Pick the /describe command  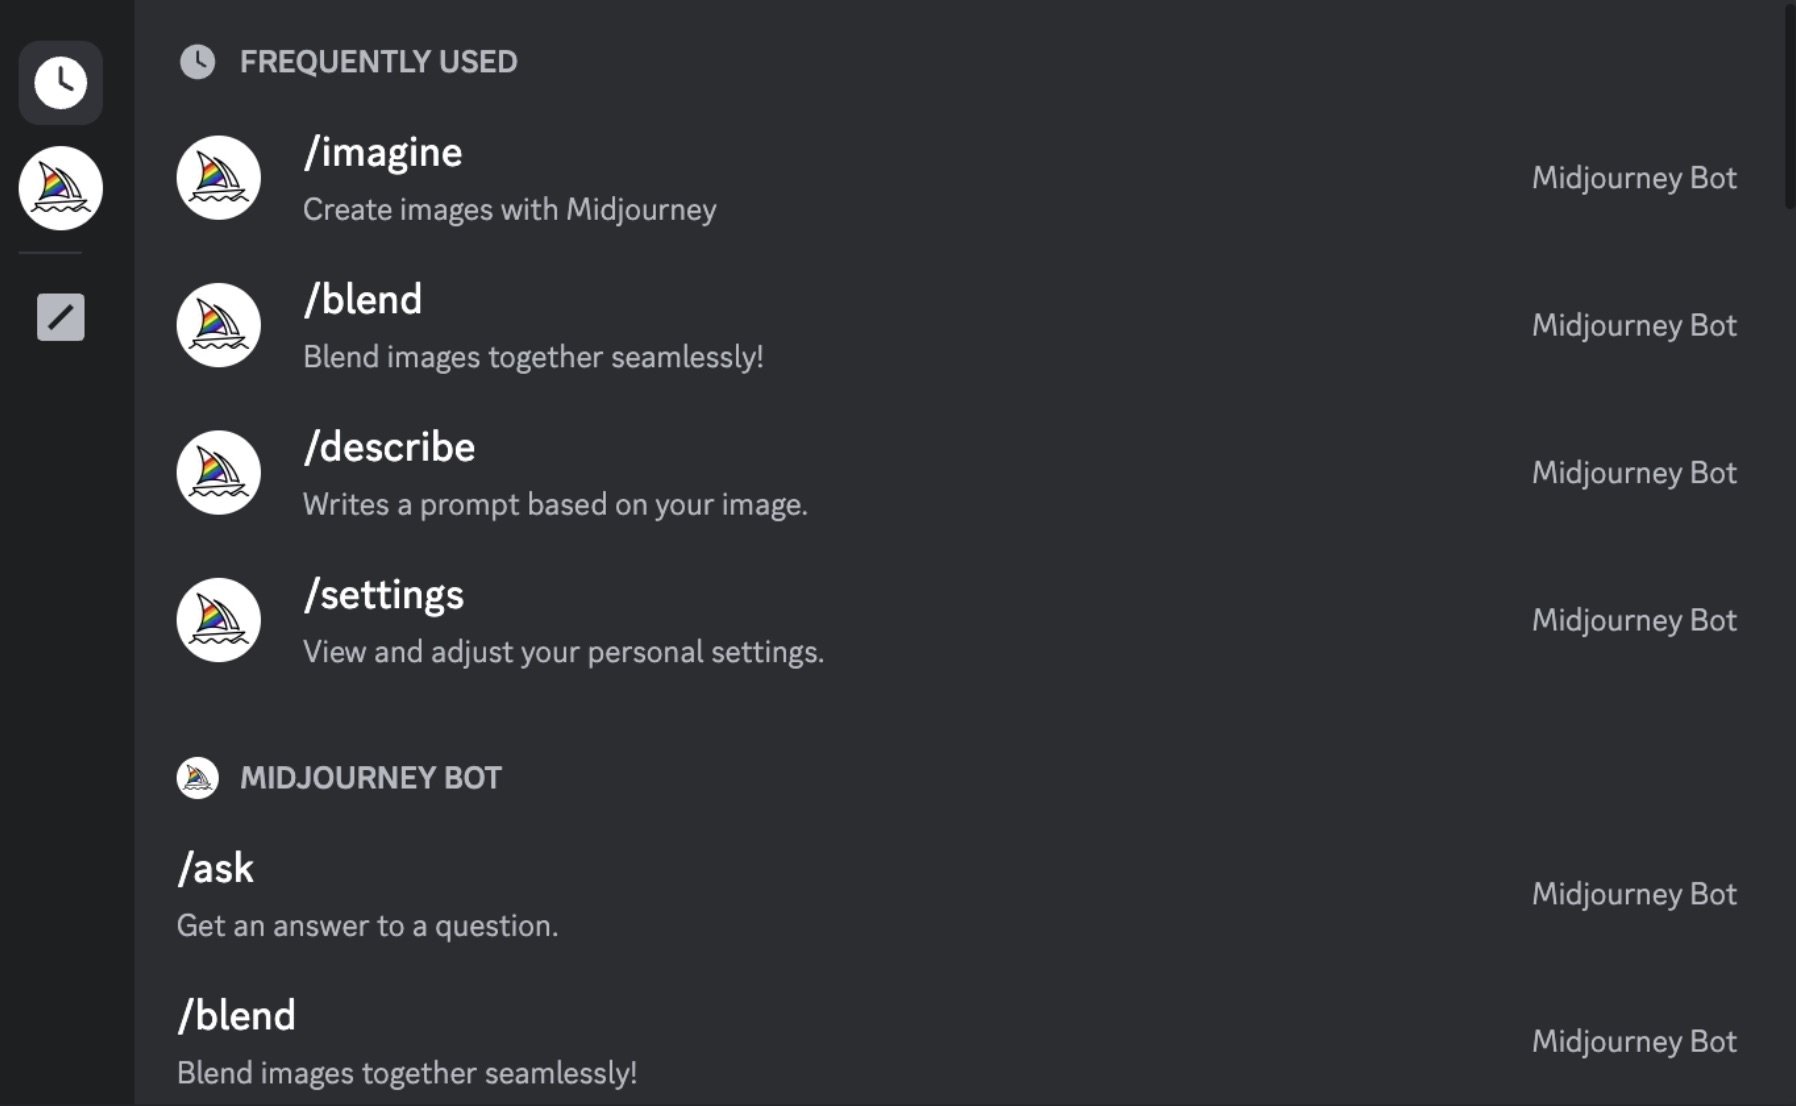coord(957,473)
